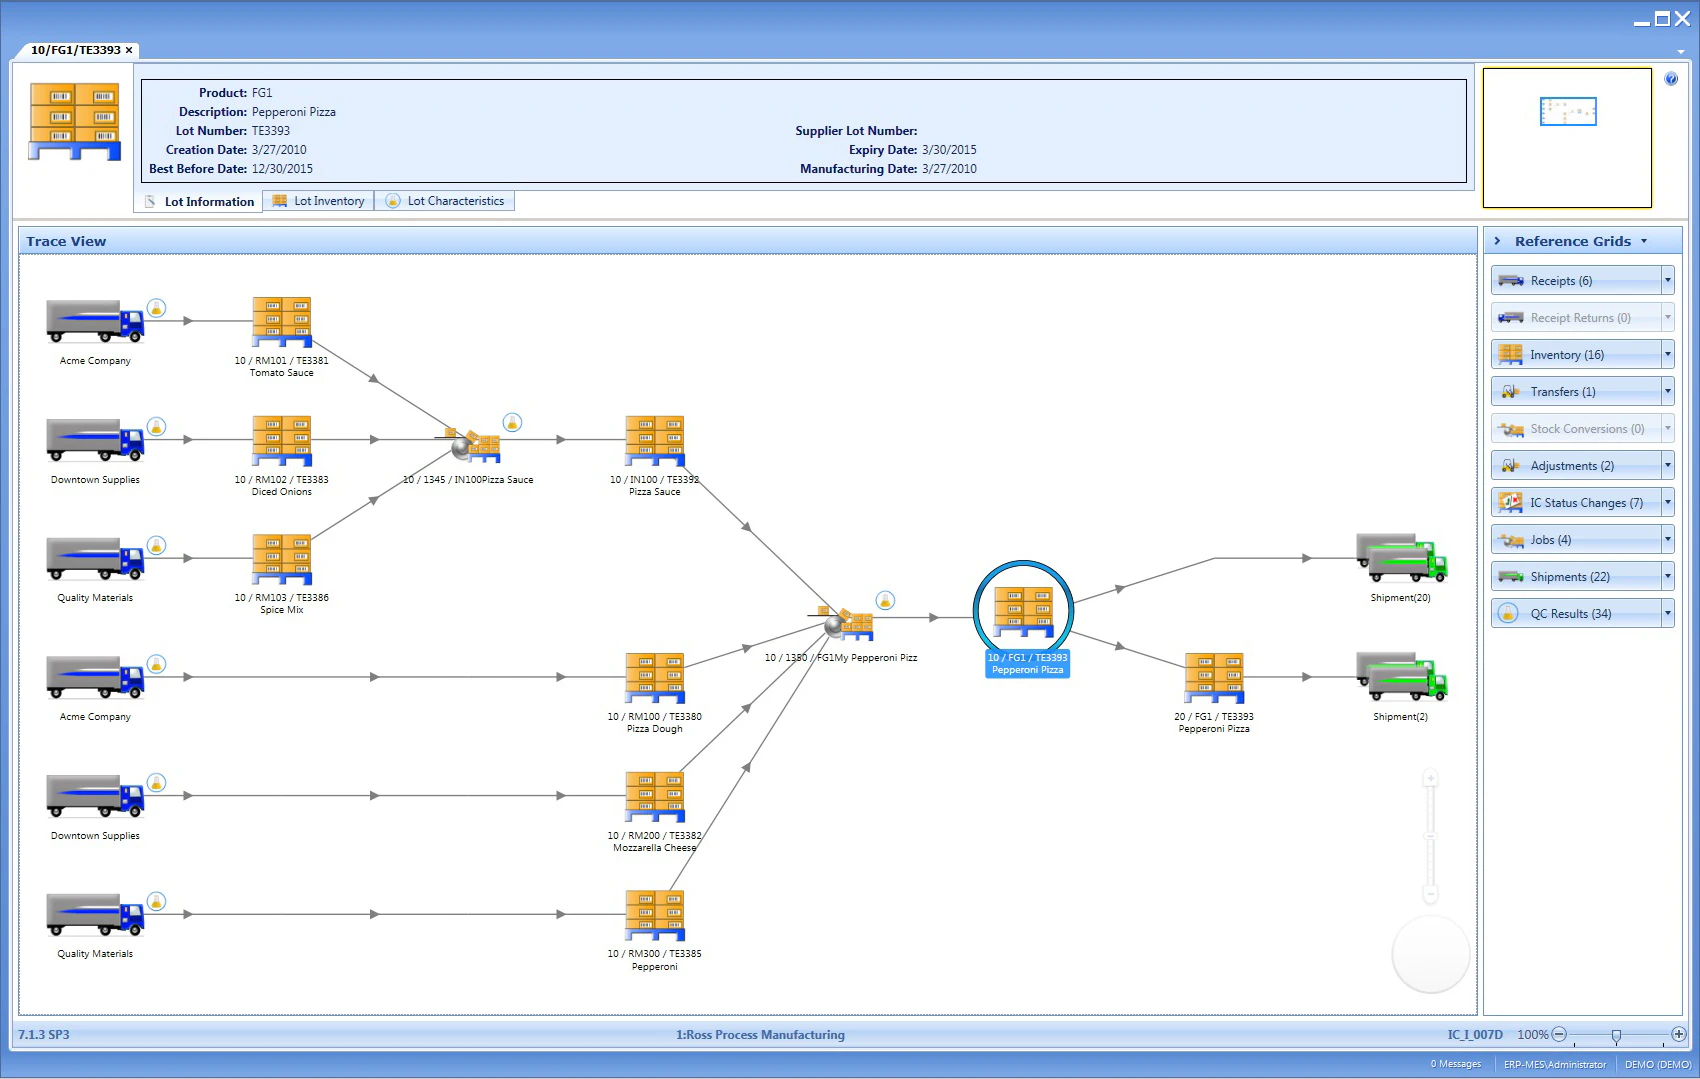Viewport: 1700px width, 1079px height.
Task: Open the Shipments (22) dropdown arrow
Action: tap(1665, 575)
